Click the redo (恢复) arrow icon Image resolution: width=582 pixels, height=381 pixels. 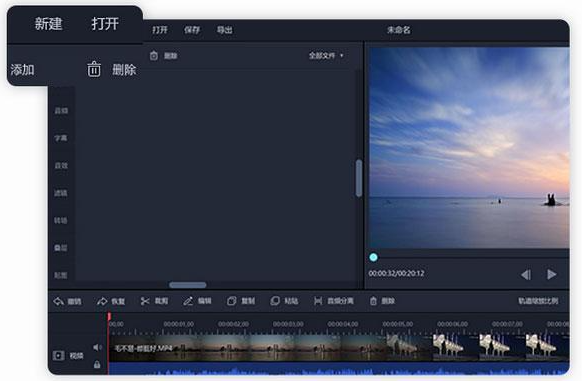click(x=102, y=301)
